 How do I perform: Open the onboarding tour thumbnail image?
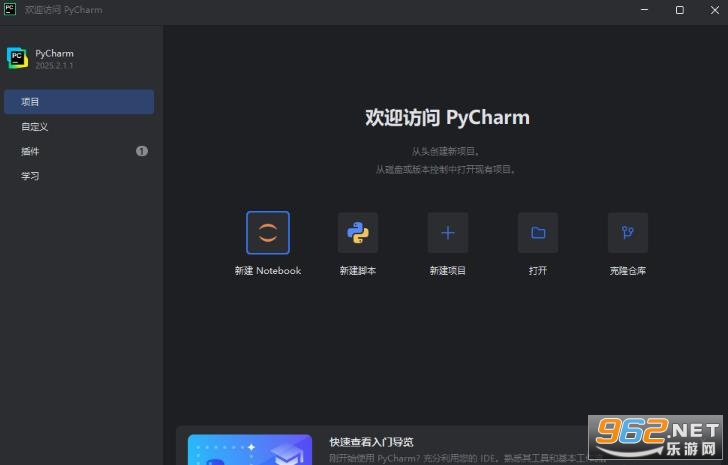250,450
